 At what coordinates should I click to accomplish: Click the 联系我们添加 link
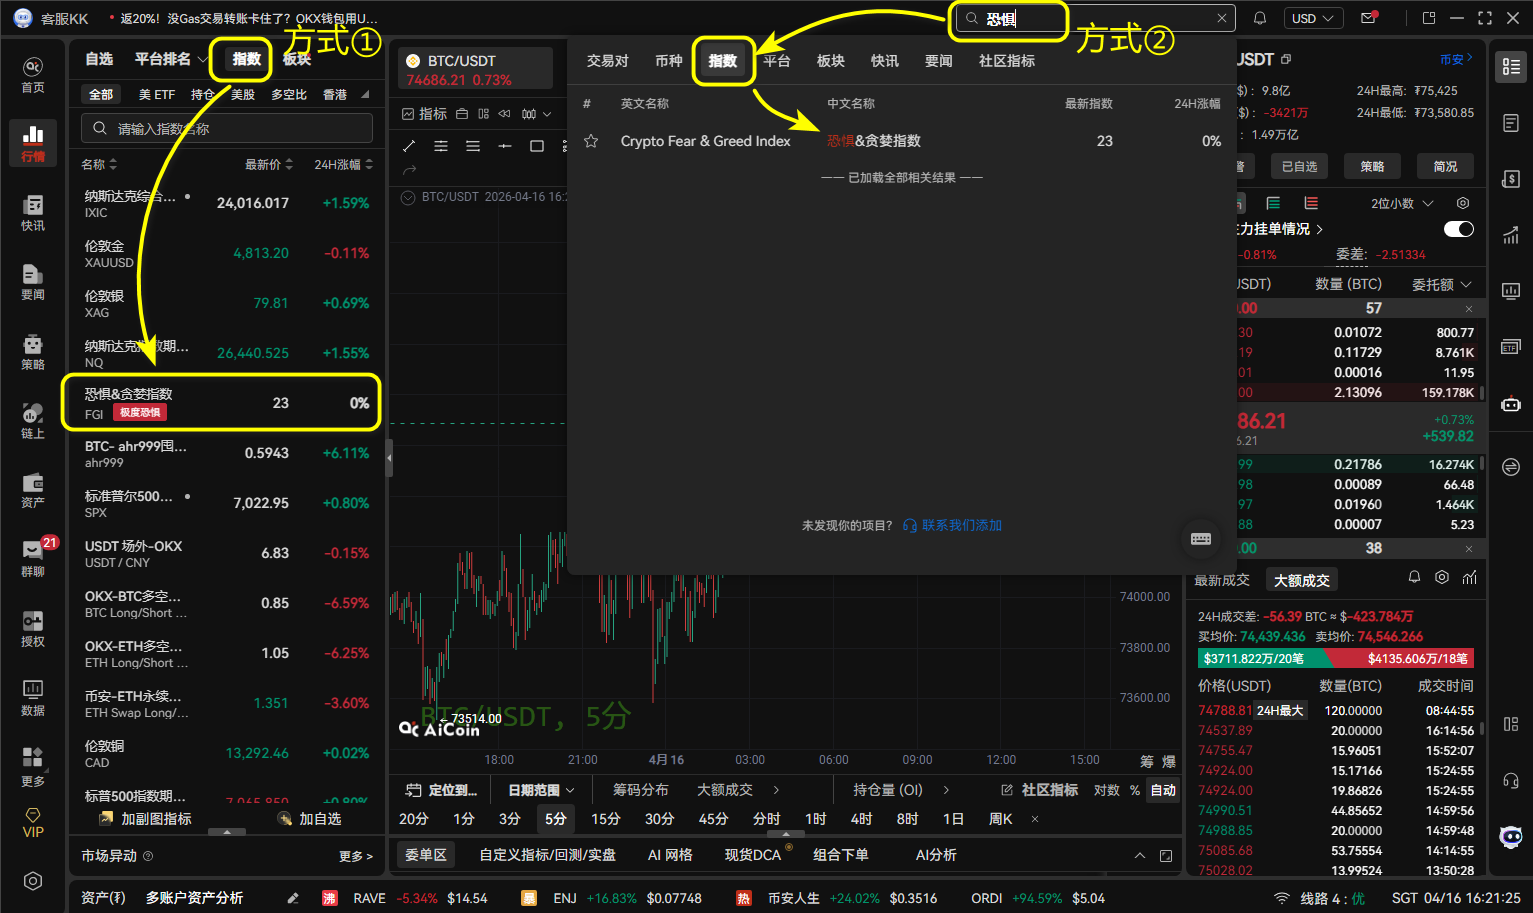(960, 525)
